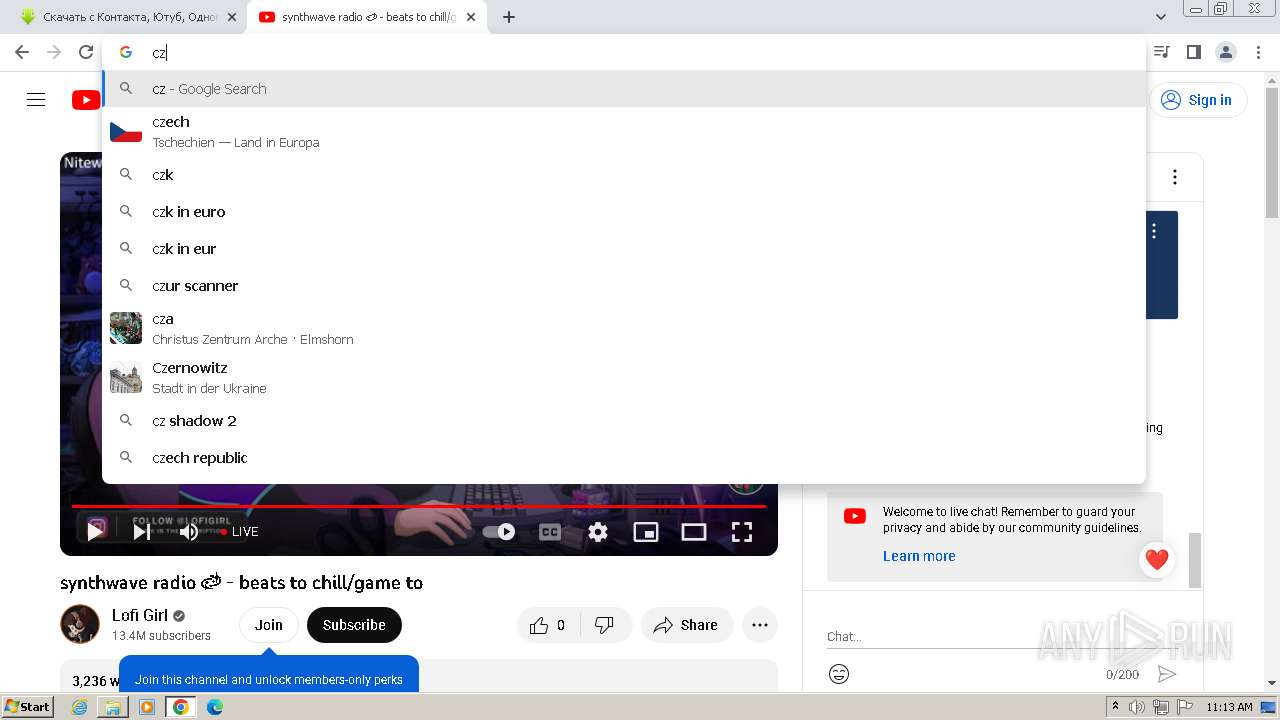Sign in to YouTube
This screenshot has height=720, width=1280.
(x=1197, y=100)
